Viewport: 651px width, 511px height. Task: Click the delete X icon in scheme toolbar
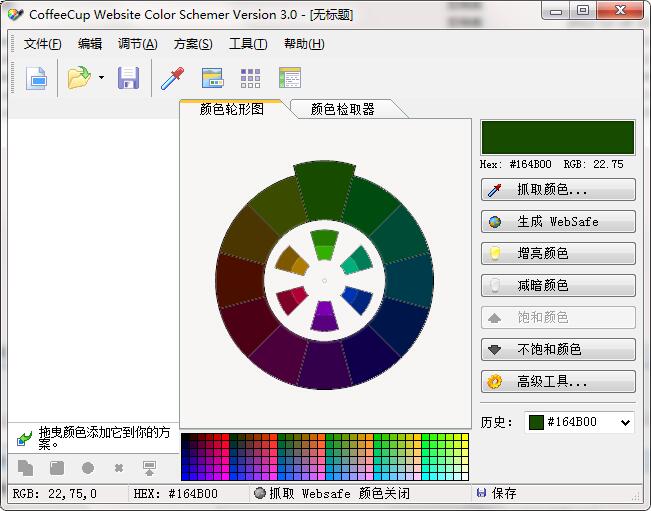pyautogui.click(x=119, y=468)
